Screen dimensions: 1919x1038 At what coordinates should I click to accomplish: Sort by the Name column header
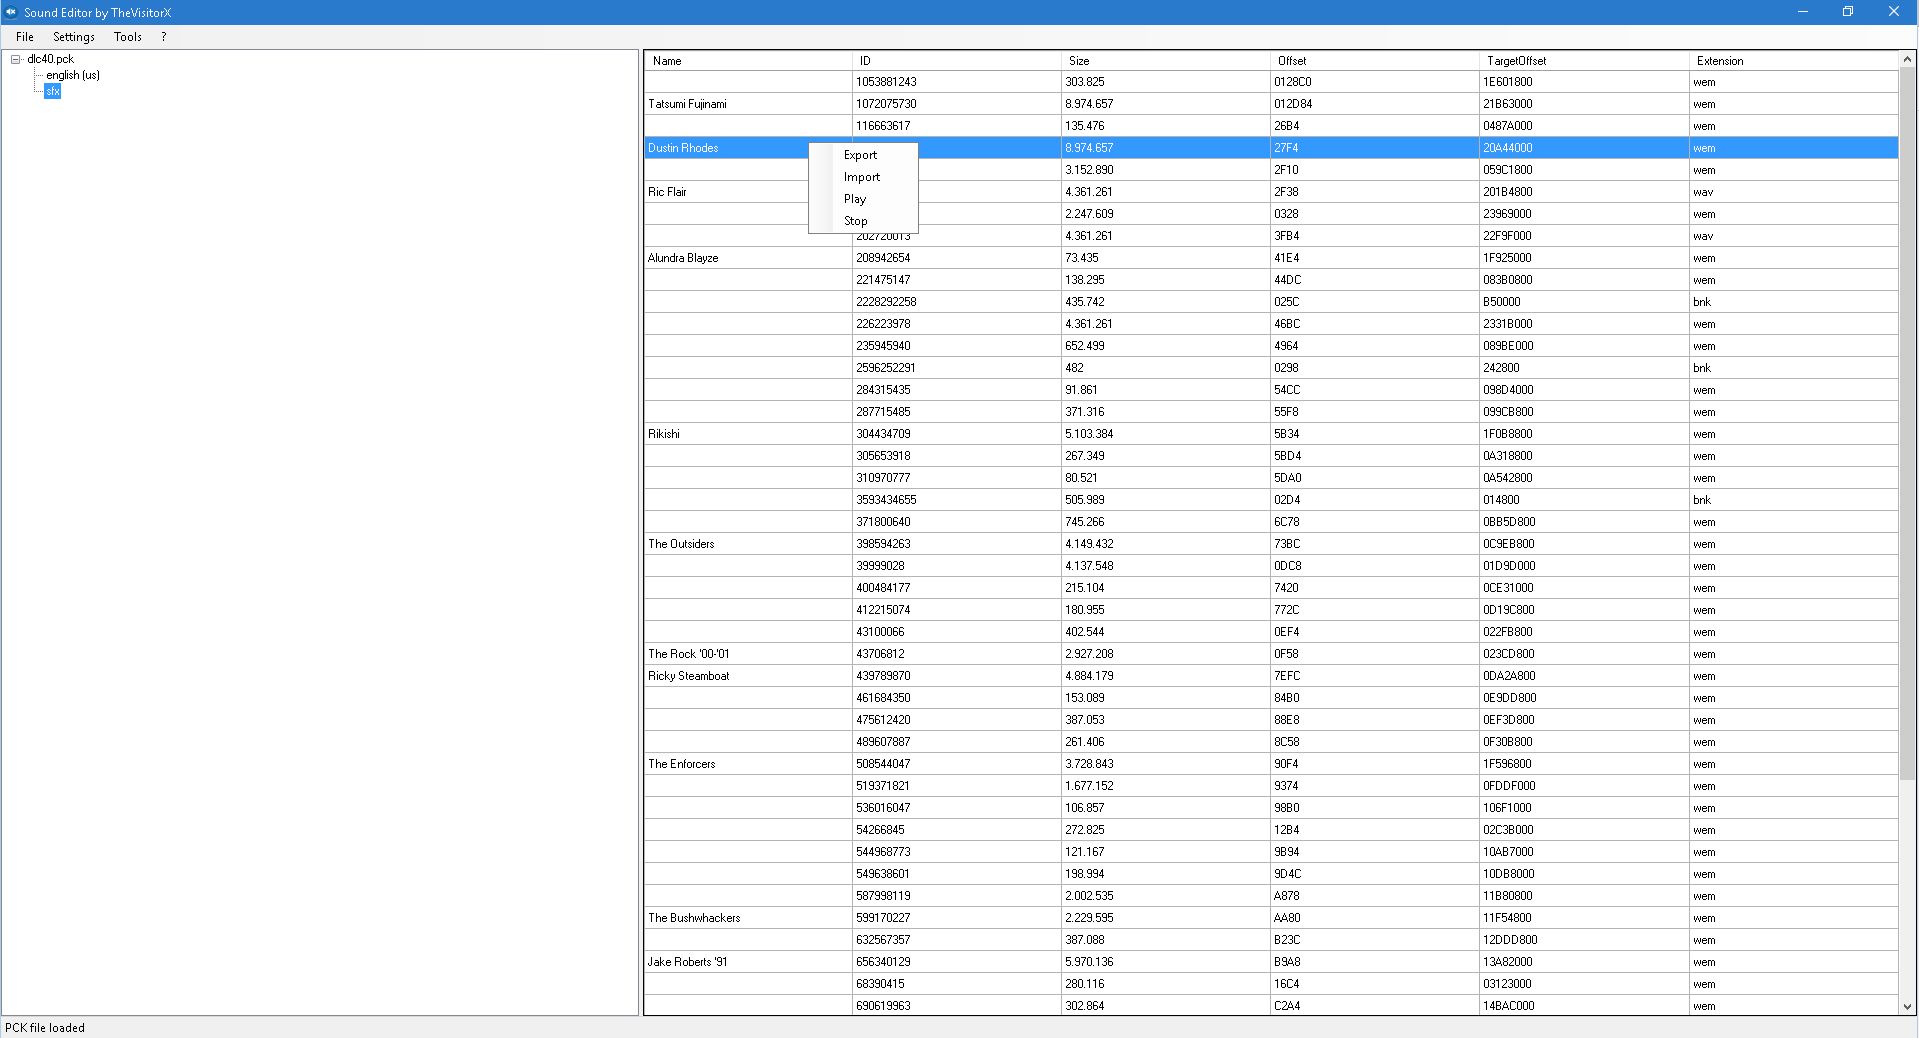[x=749, y=61]
